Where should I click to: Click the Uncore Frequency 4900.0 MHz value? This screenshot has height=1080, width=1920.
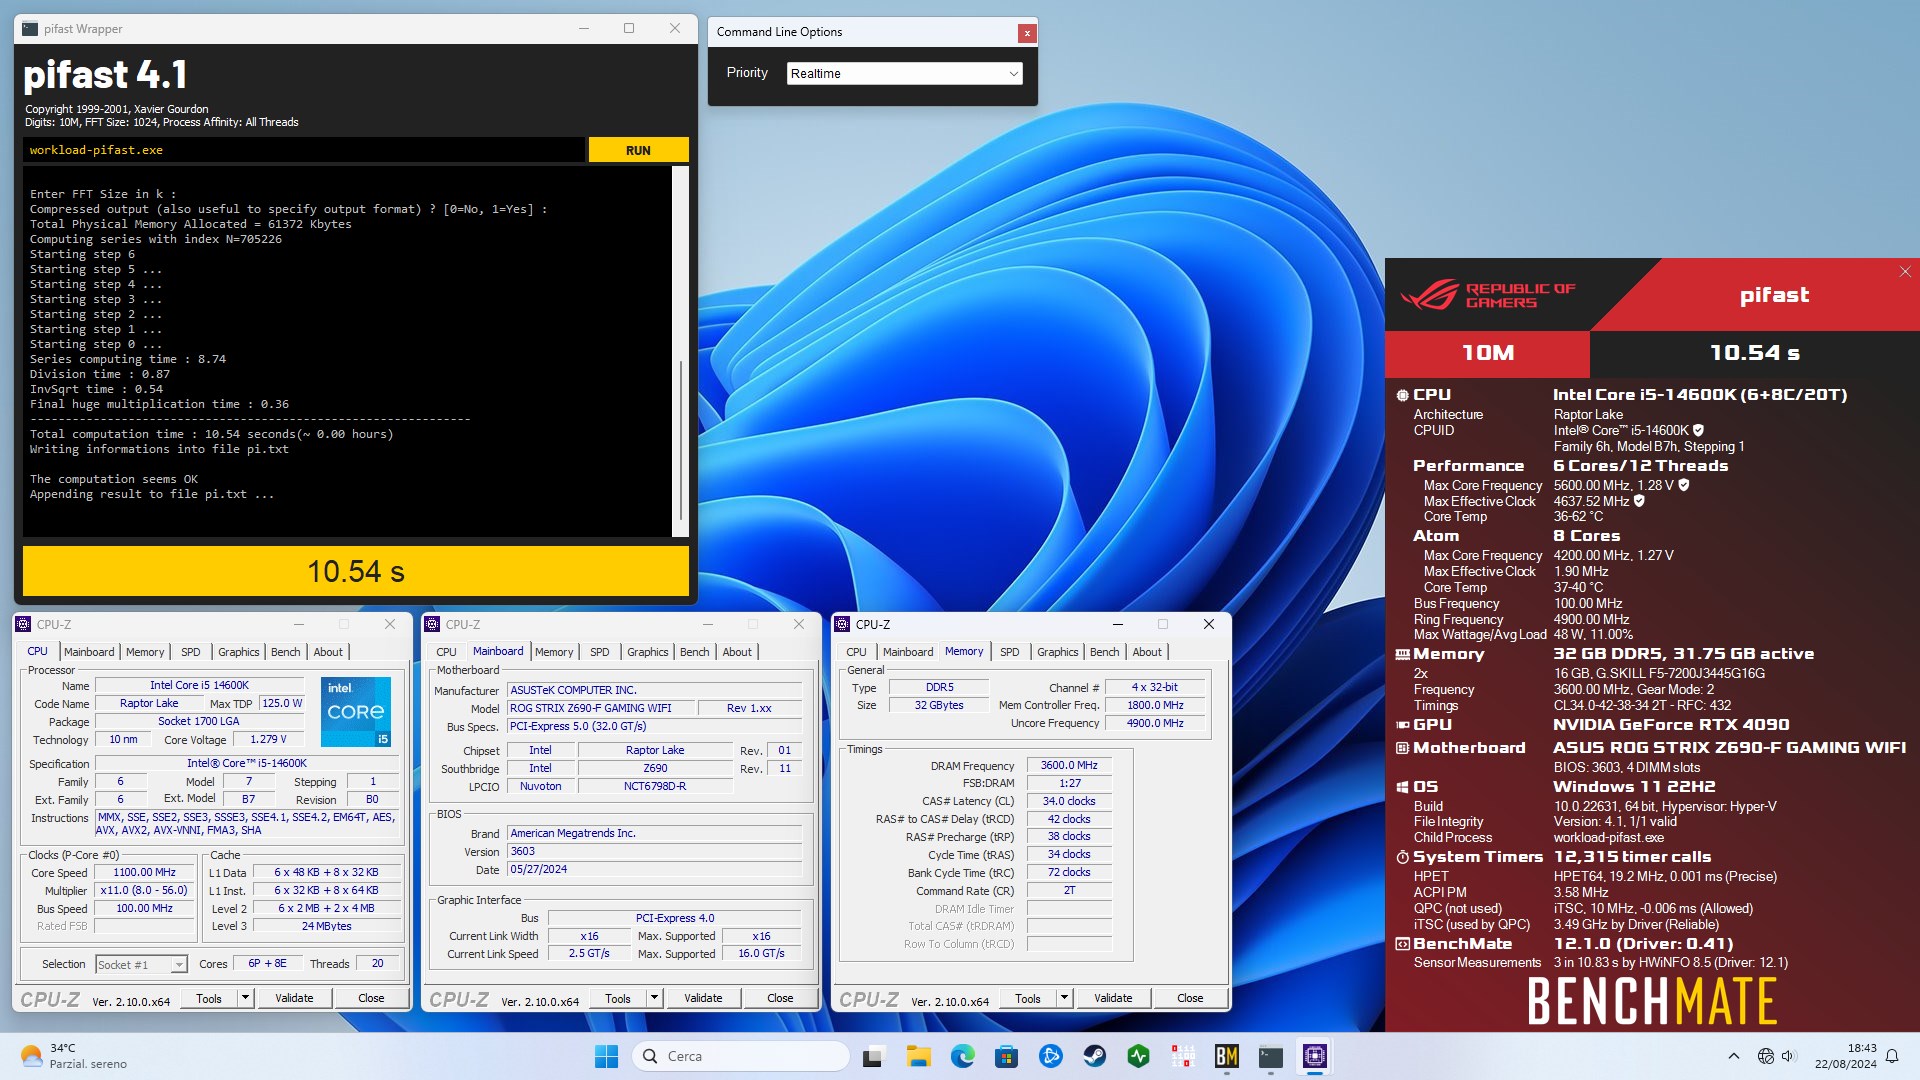tap(1155, 724)
